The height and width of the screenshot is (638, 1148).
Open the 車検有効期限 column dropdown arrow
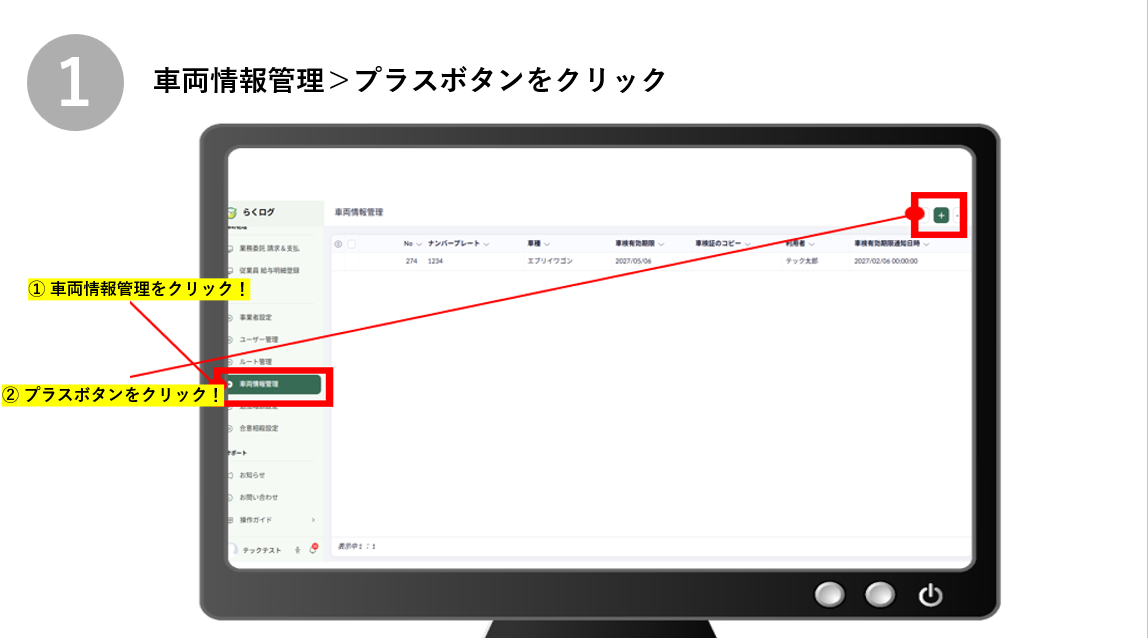click(x=660, y=244)
